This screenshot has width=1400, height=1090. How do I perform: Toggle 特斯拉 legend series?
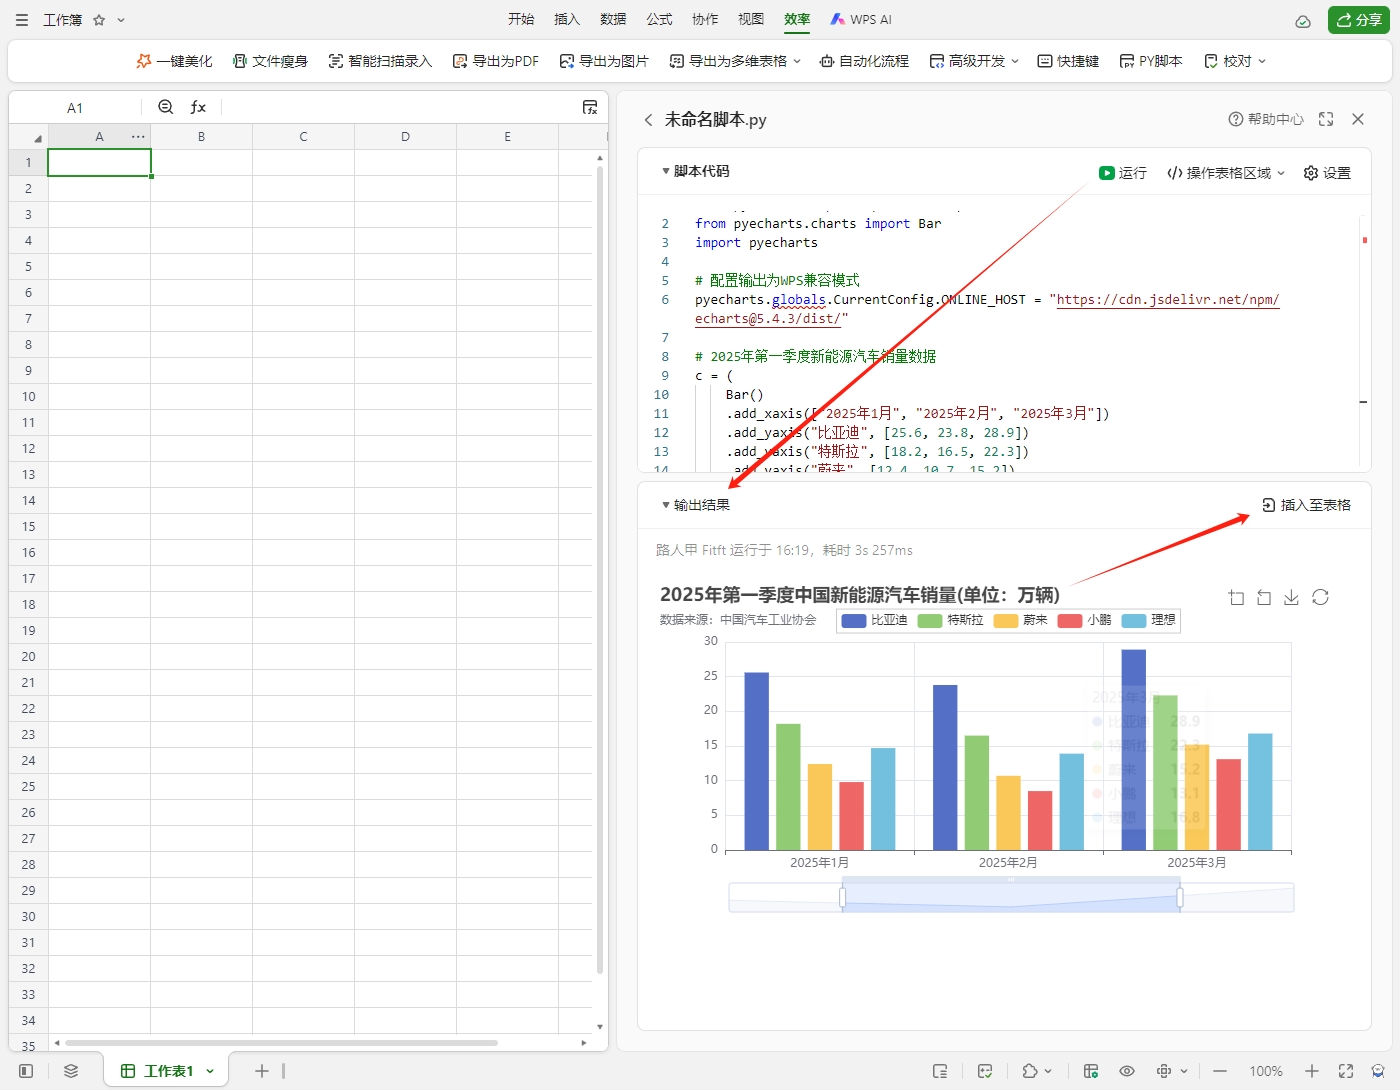951,620
